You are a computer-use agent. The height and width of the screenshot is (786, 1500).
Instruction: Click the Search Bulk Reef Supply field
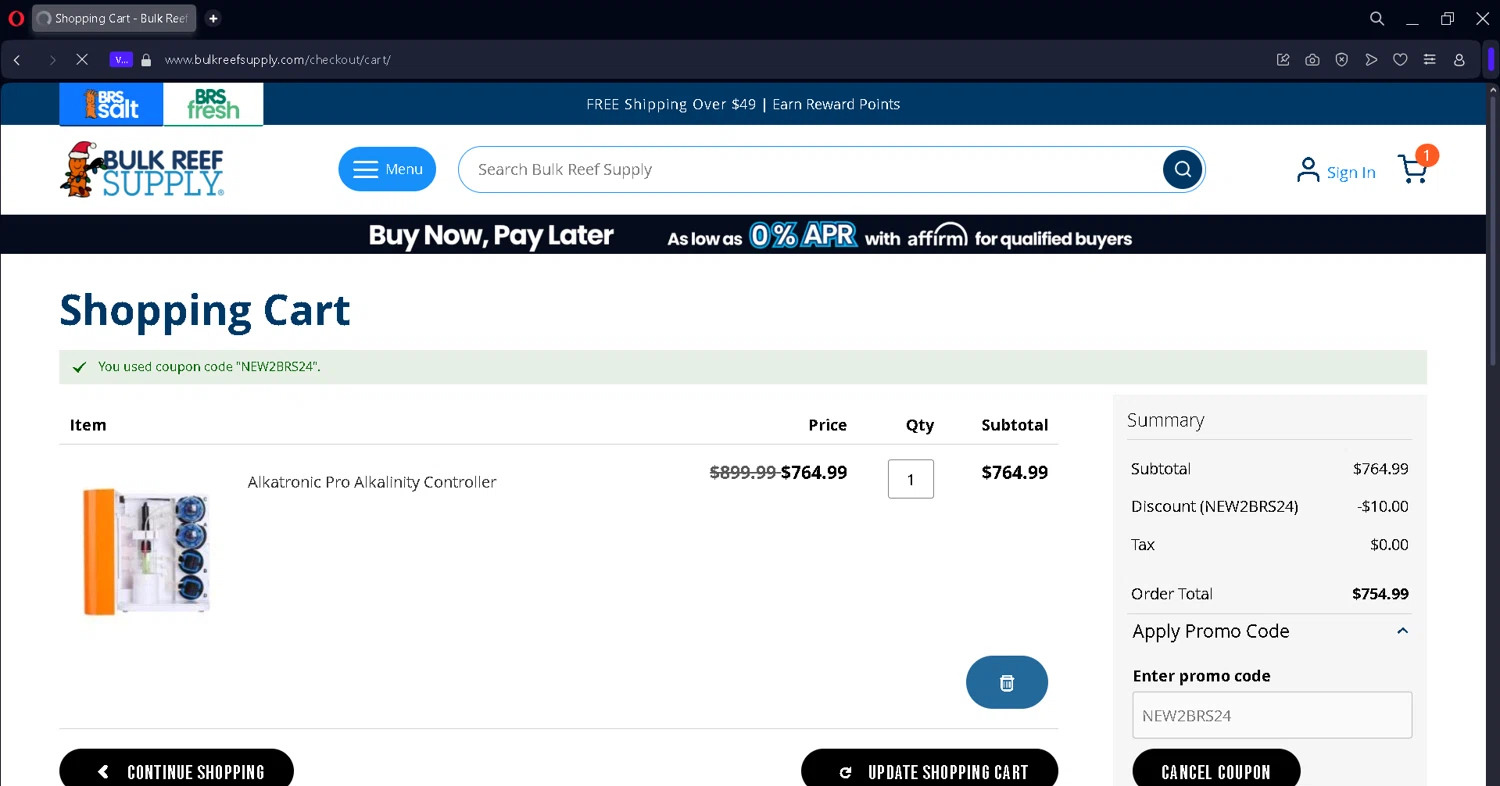810,169
